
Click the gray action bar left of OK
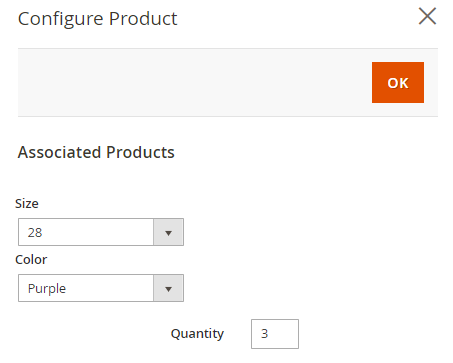(x=195, y=82)
